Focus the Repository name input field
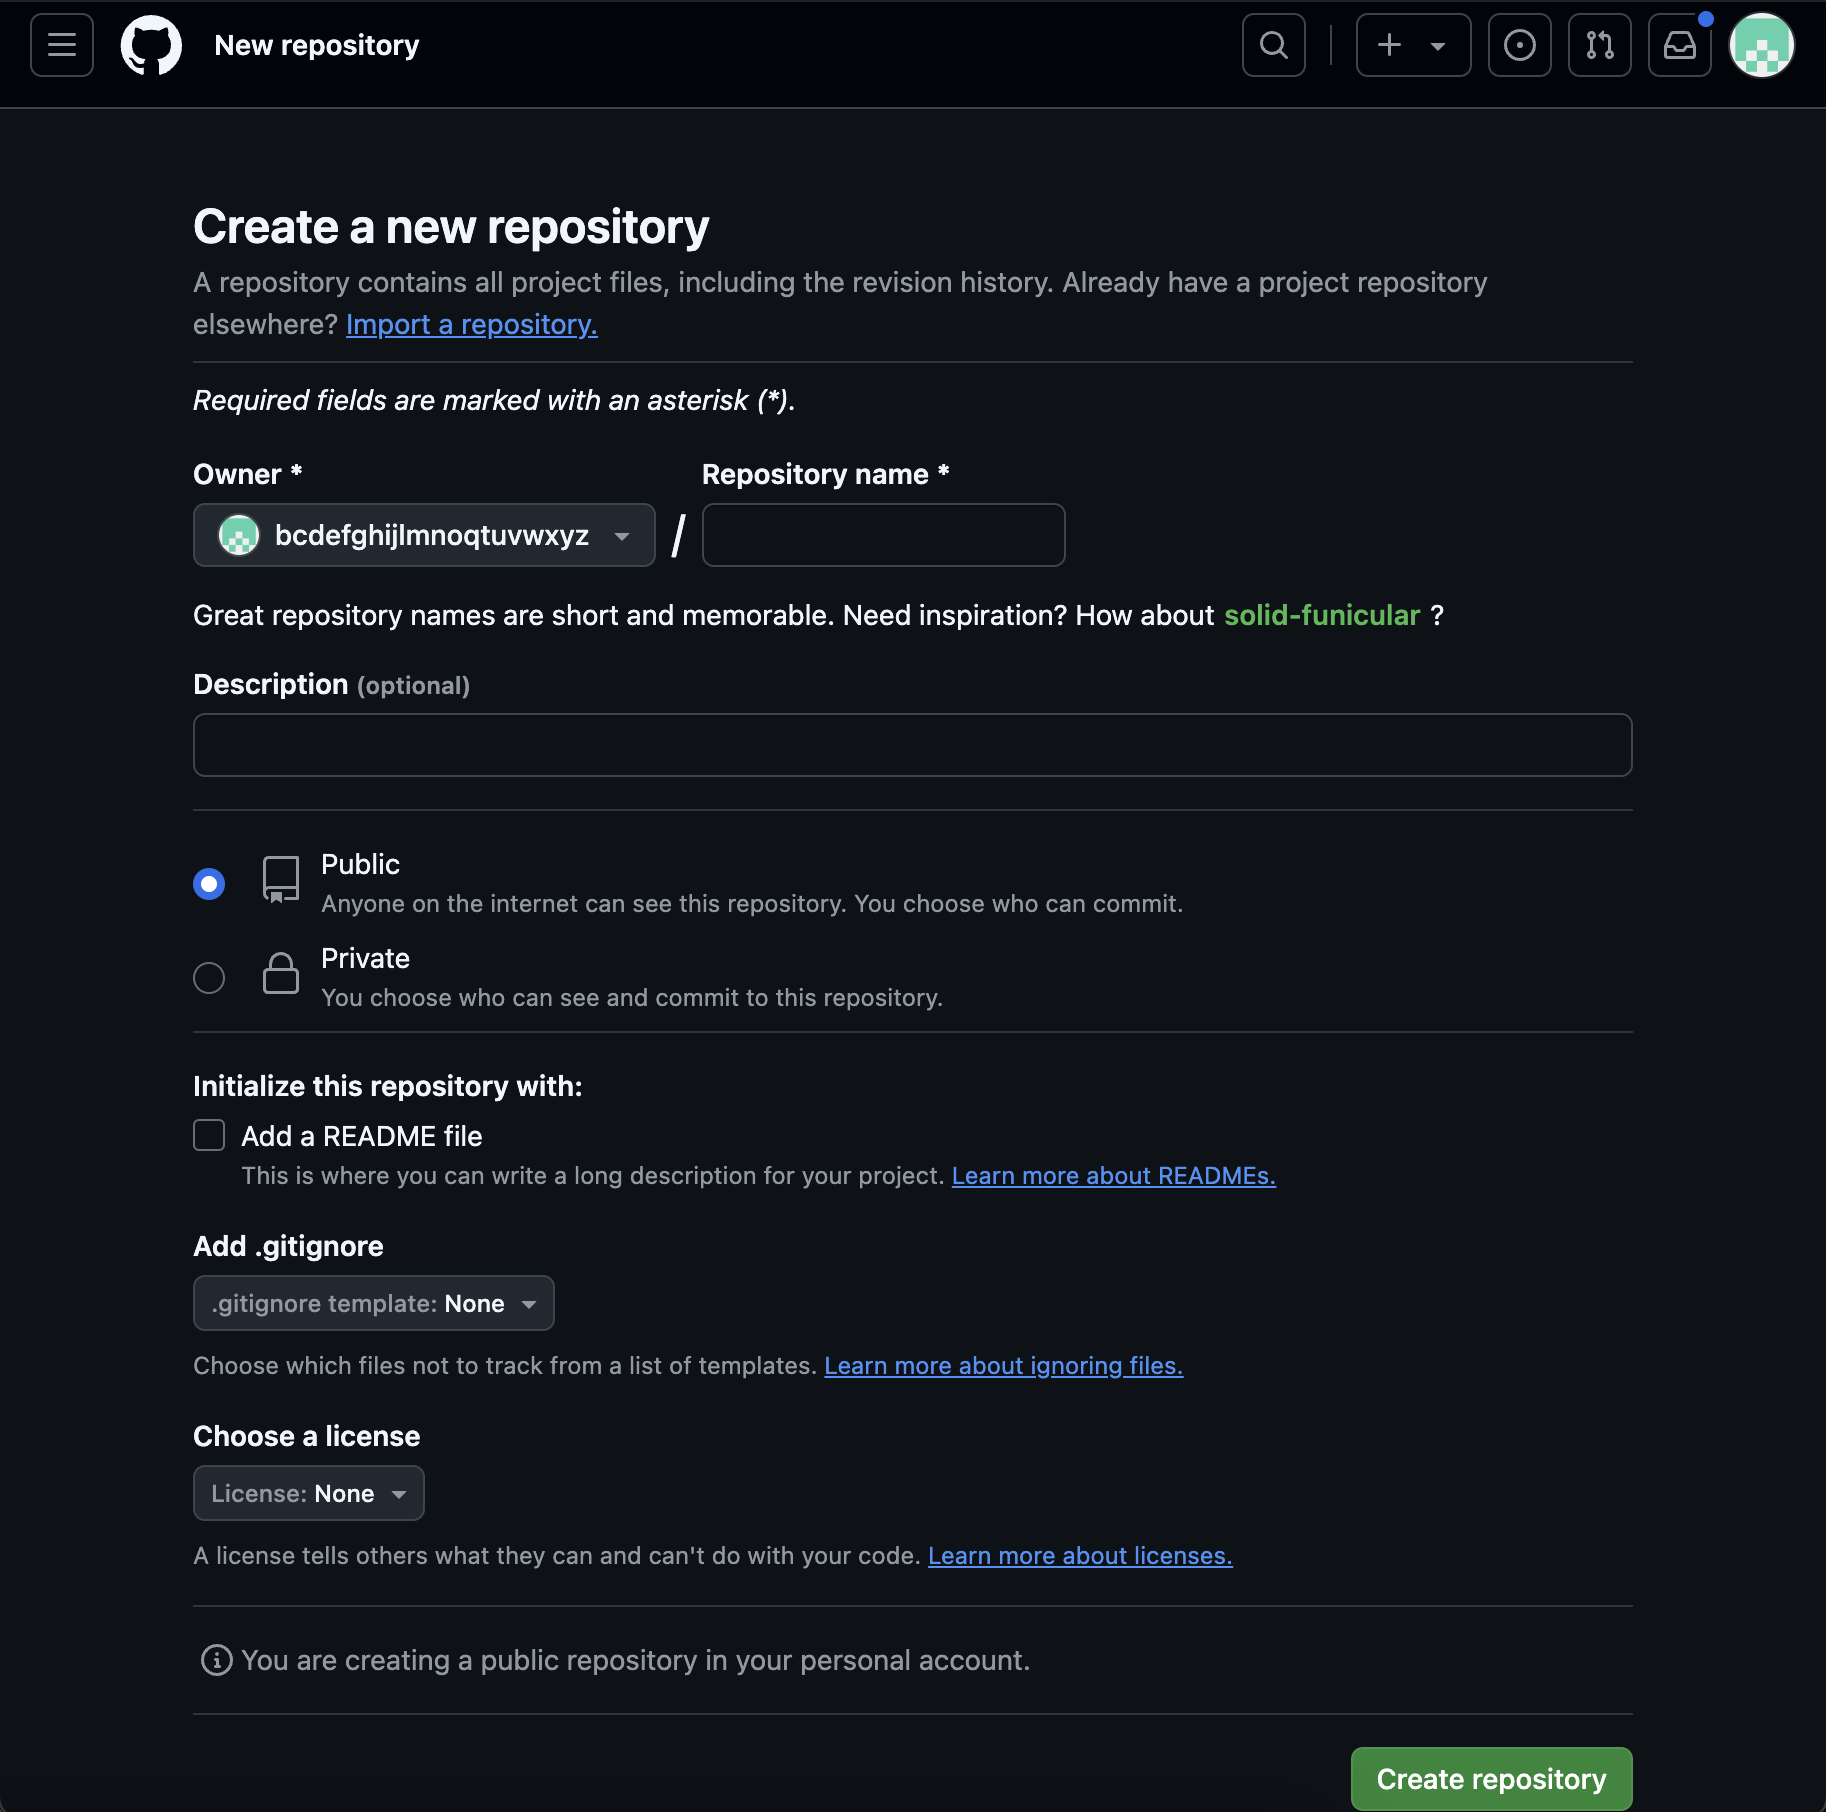 click(x=883, y=535)
